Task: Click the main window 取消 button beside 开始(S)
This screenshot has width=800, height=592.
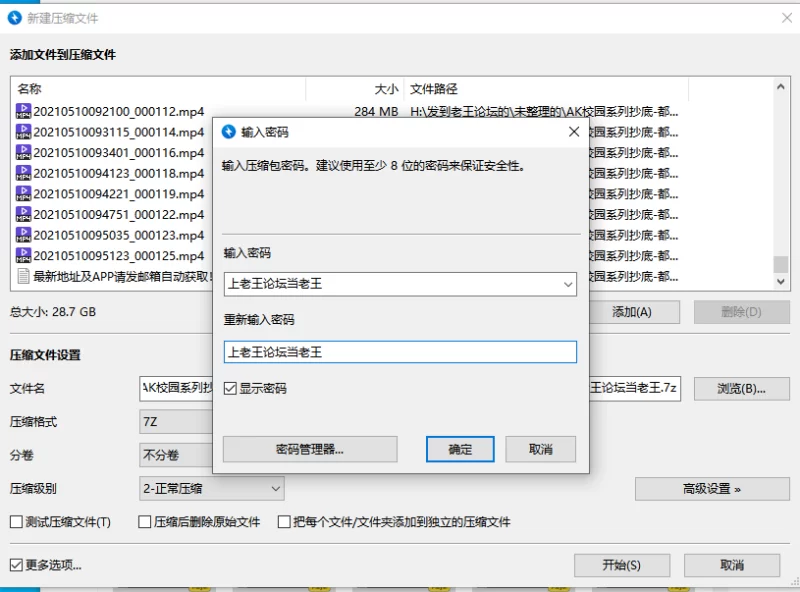Action: 732,565
